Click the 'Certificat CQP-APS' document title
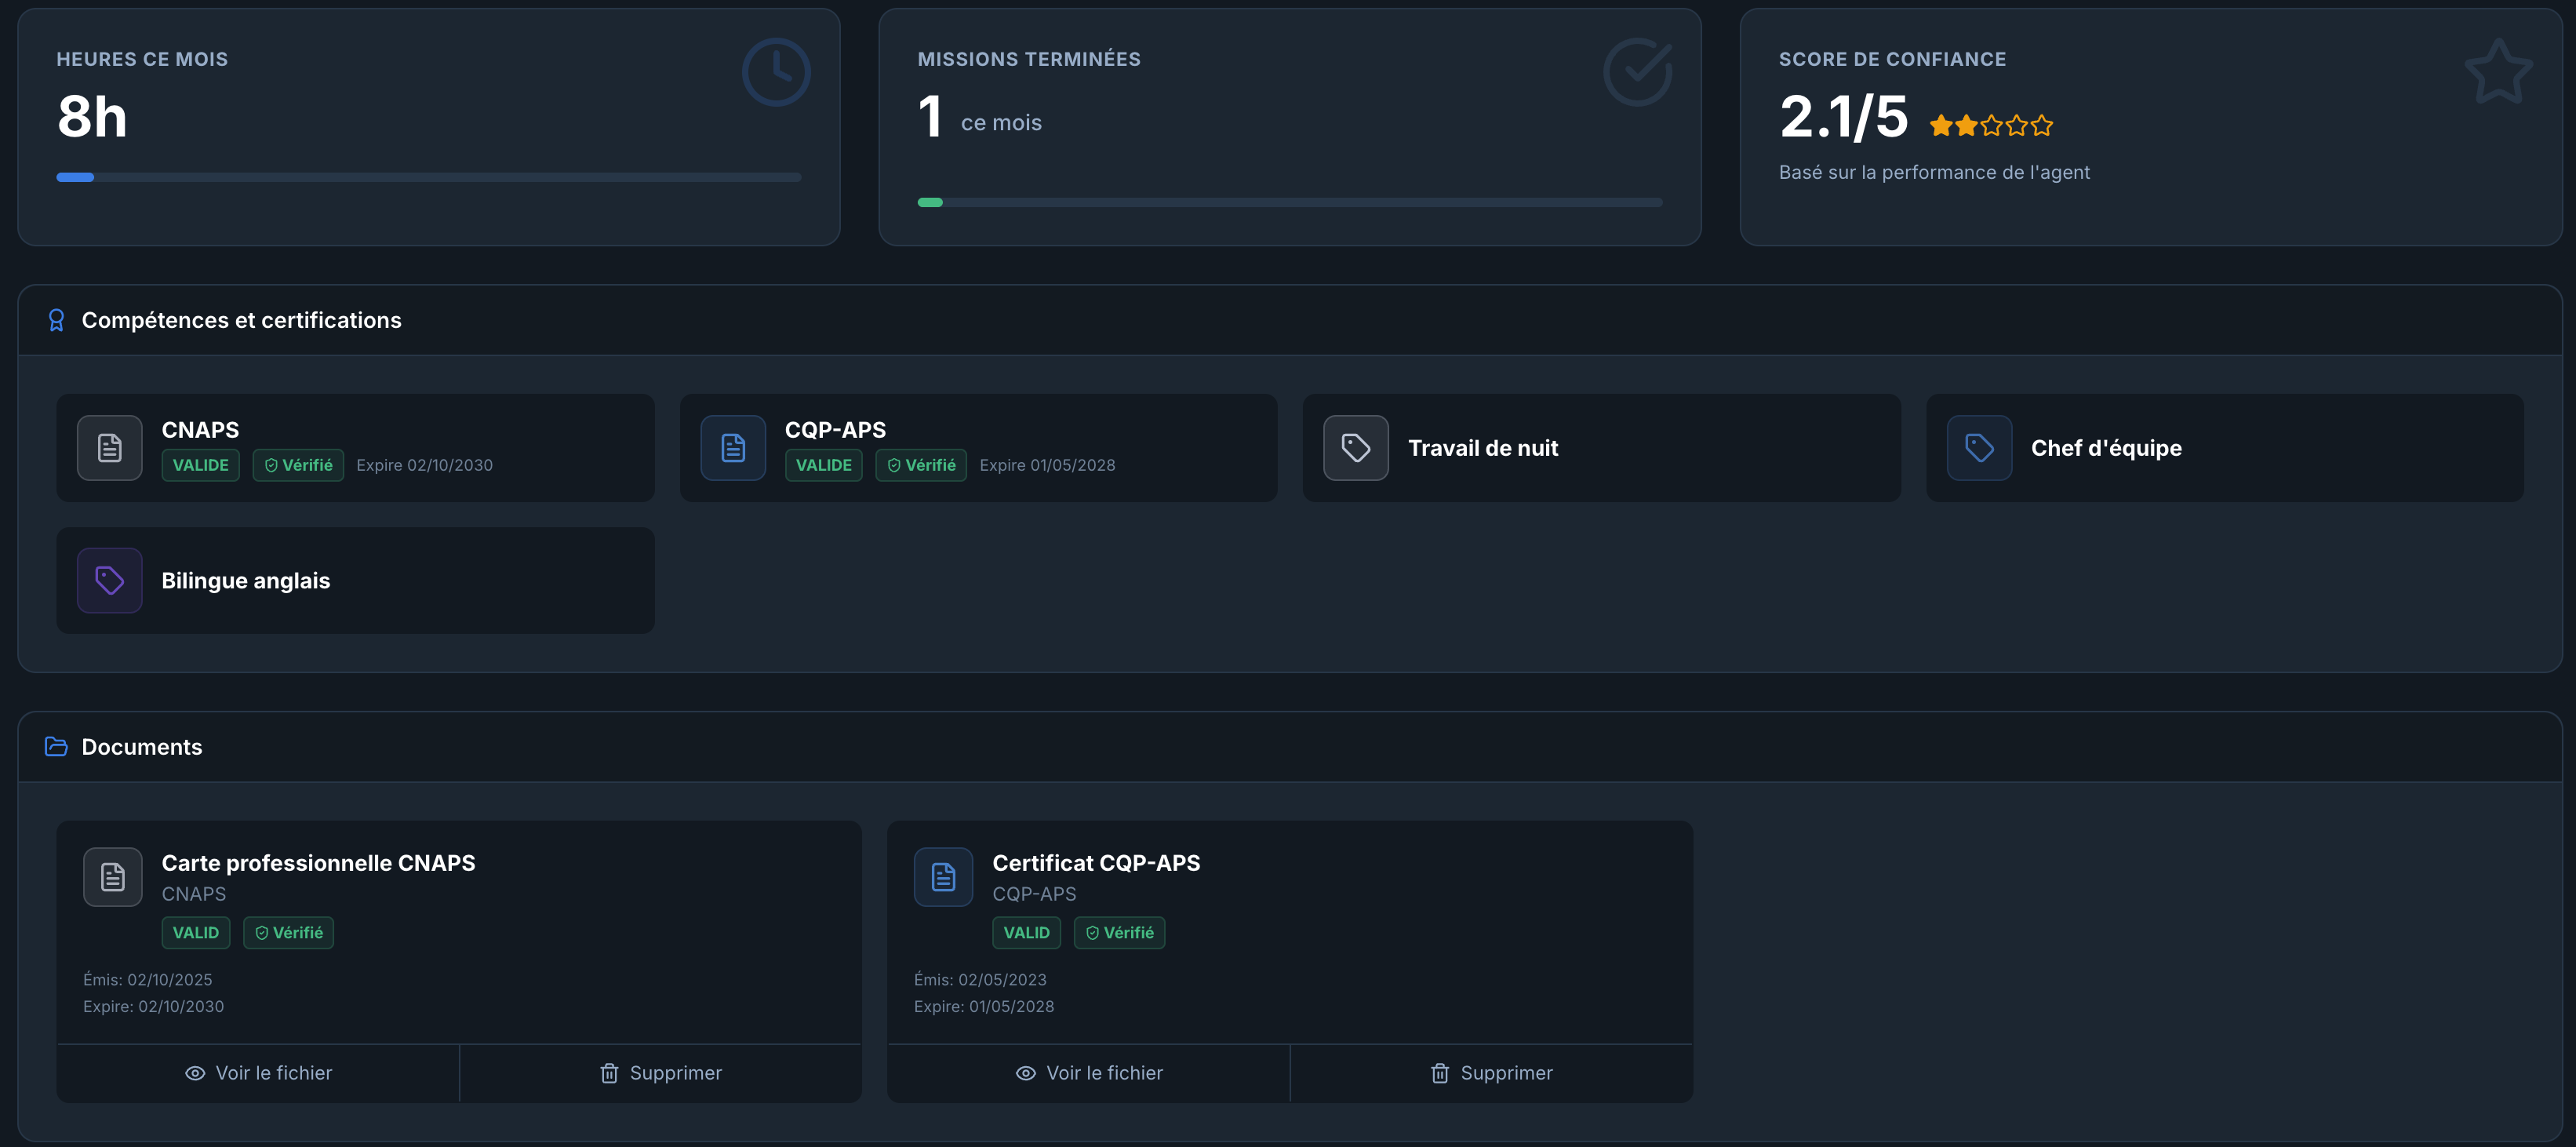The width and height of the screenshot is (2576, 1147). click(x=1096, y=863)
